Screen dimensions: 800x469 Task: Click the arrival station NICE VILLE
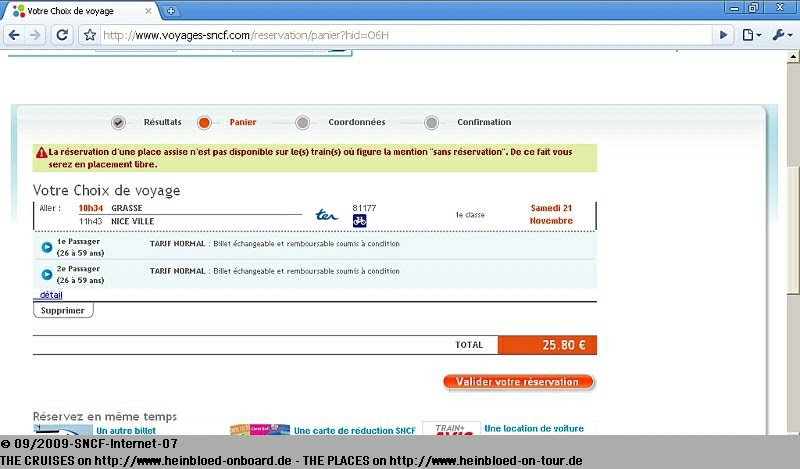point(133,221)
